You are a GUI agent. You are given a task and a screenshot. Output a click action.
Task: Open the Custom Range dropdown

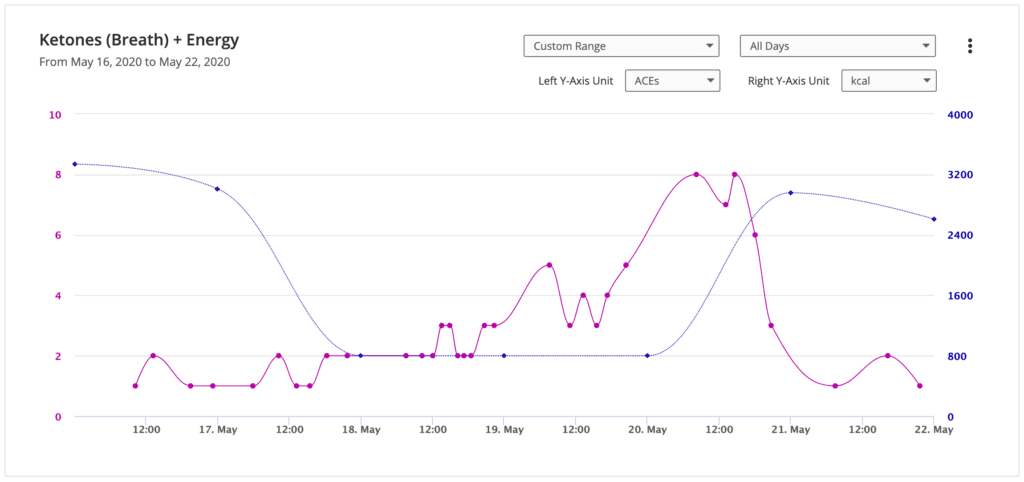click(621, 46)
